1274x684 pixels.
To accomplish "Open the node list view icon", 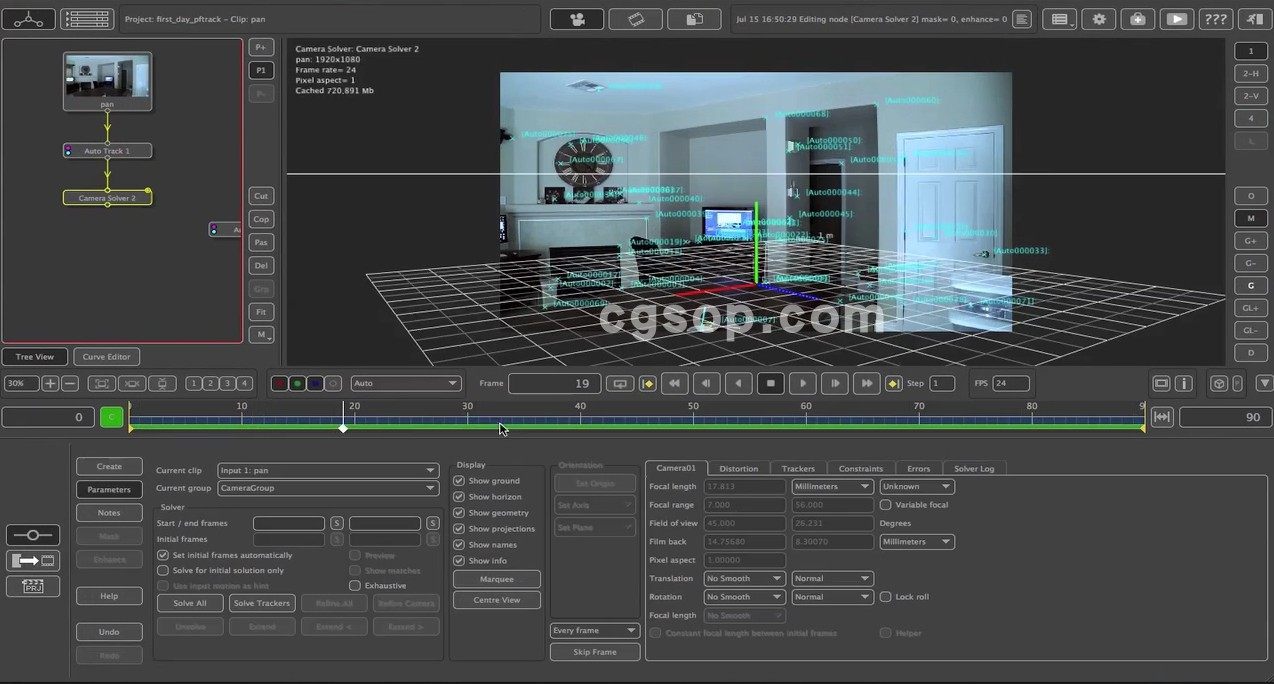I will pyautogui.click(x=87, y=18).
